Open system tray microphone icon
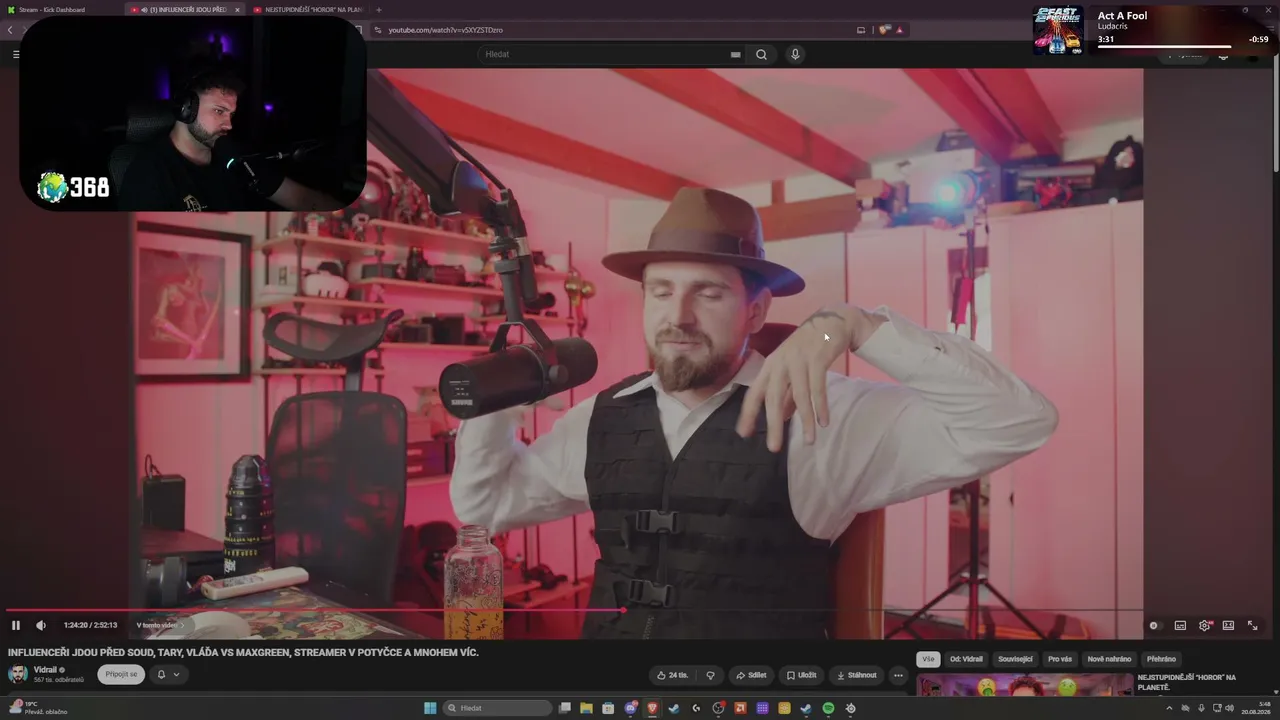The width and height of the screenshot is (1280, 720). click(x=1201, y=708)
